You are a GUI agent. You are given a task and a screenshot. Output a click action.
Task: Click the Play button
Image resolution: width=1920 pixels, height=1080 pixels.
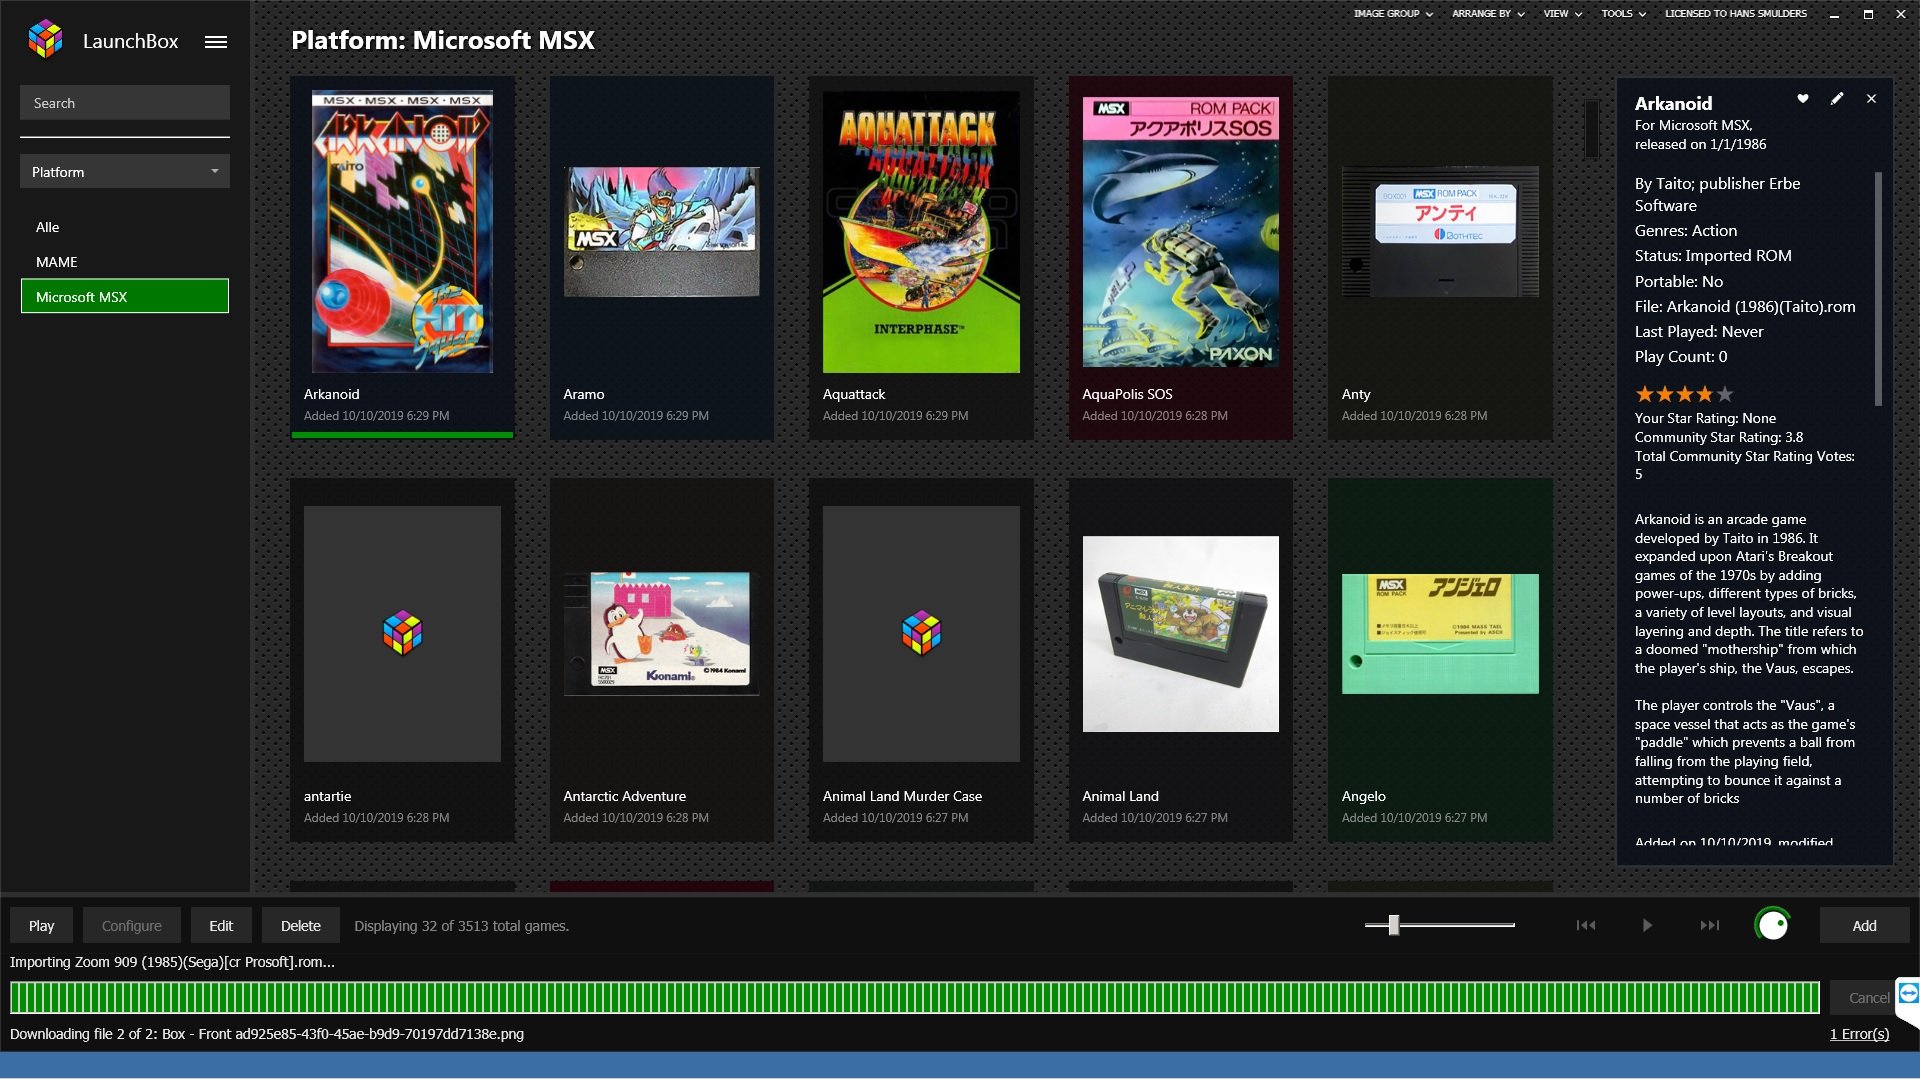coord(42,926)
